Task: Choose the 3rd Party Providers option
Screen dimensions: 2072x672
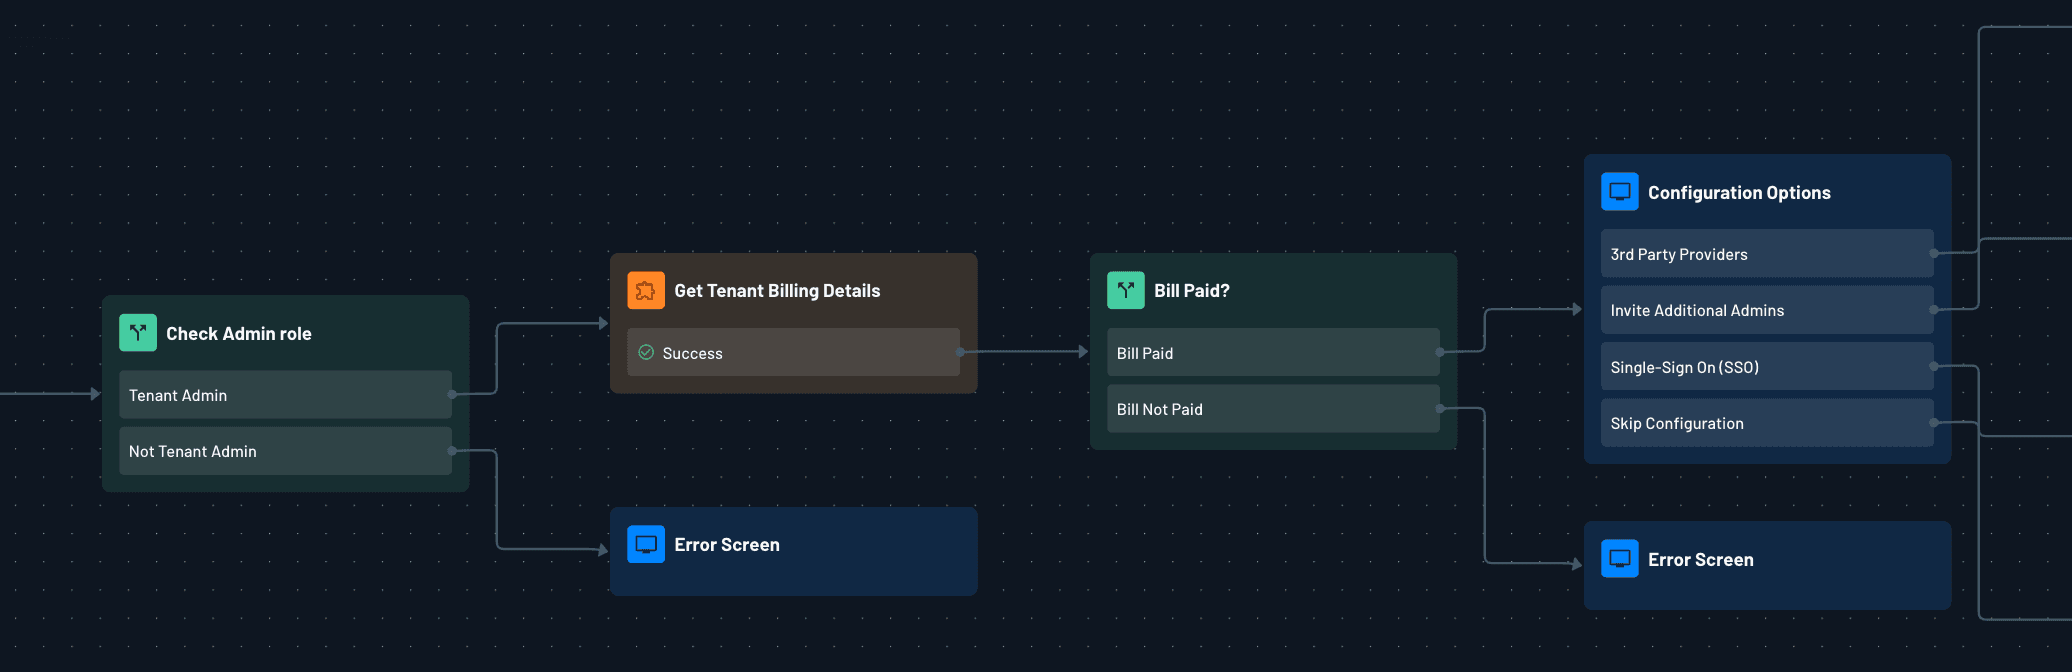Action: click(x=1766, y=254)
